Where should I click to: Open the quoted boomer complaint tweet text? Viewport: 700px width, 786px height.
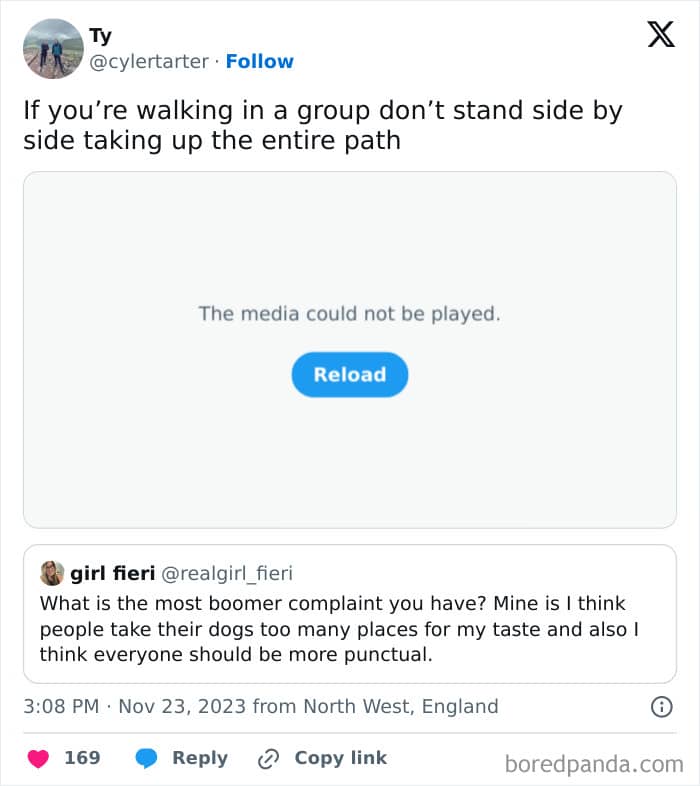(x=339, y=628)
